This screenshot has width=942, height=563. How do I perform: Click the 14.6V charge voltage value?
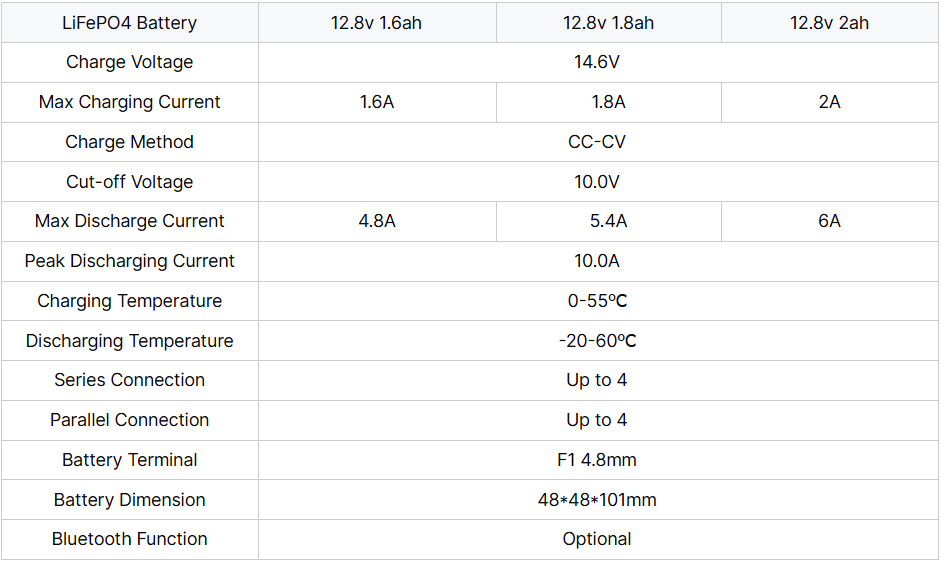click(597, 62)
